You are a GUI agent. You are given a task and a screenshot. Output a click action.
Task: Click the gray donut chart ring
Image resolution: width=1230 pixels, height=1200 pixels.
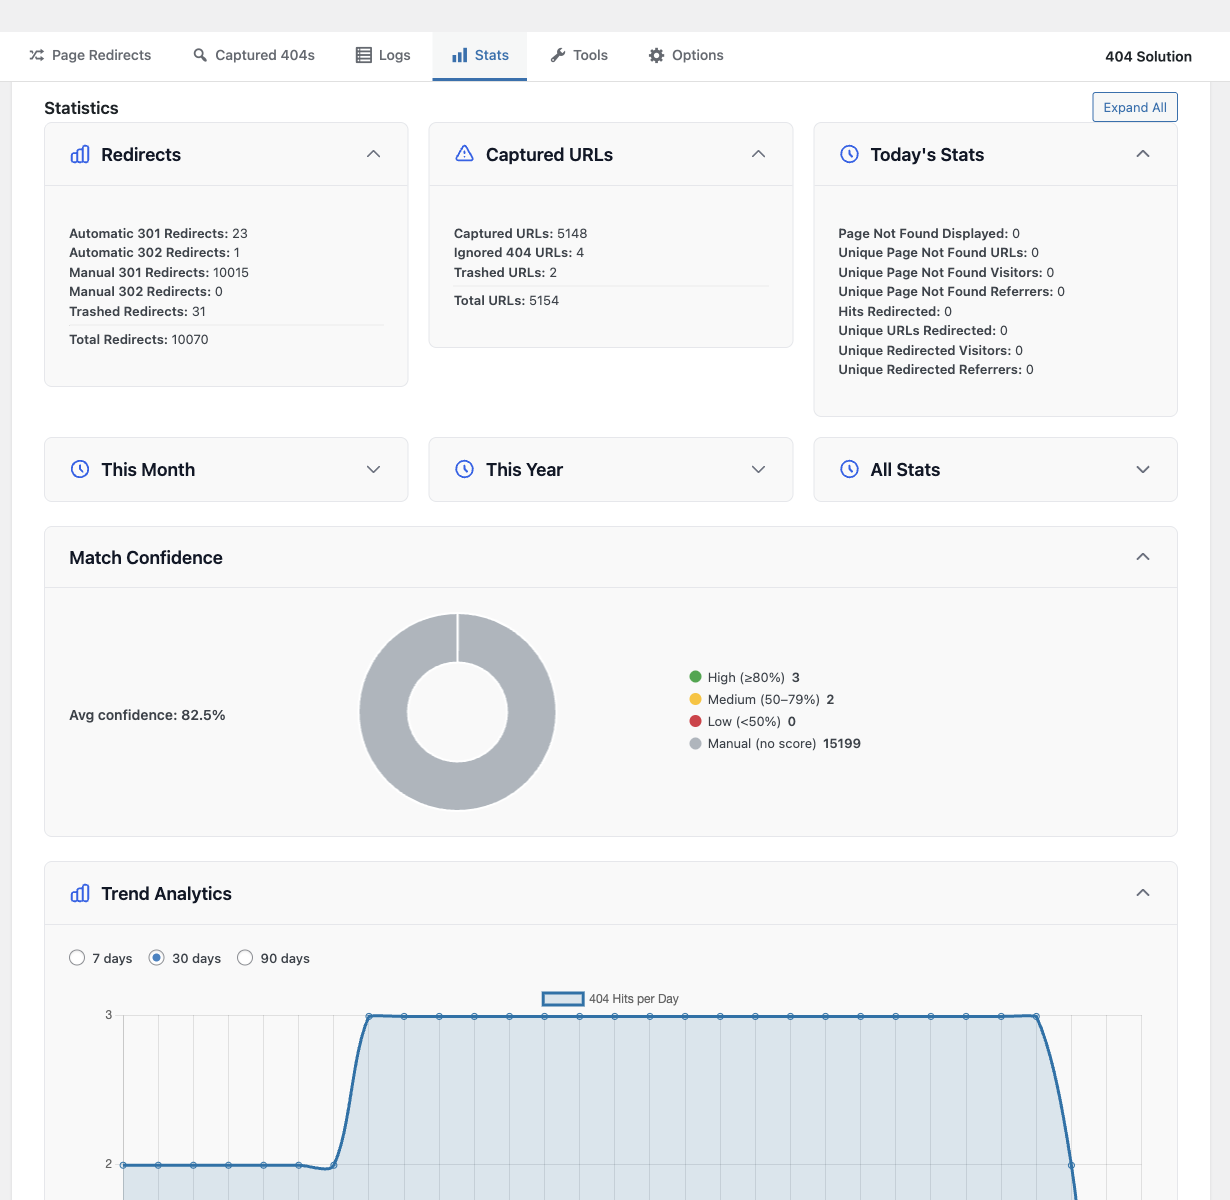pyautogui.click(x=383, y=712)
